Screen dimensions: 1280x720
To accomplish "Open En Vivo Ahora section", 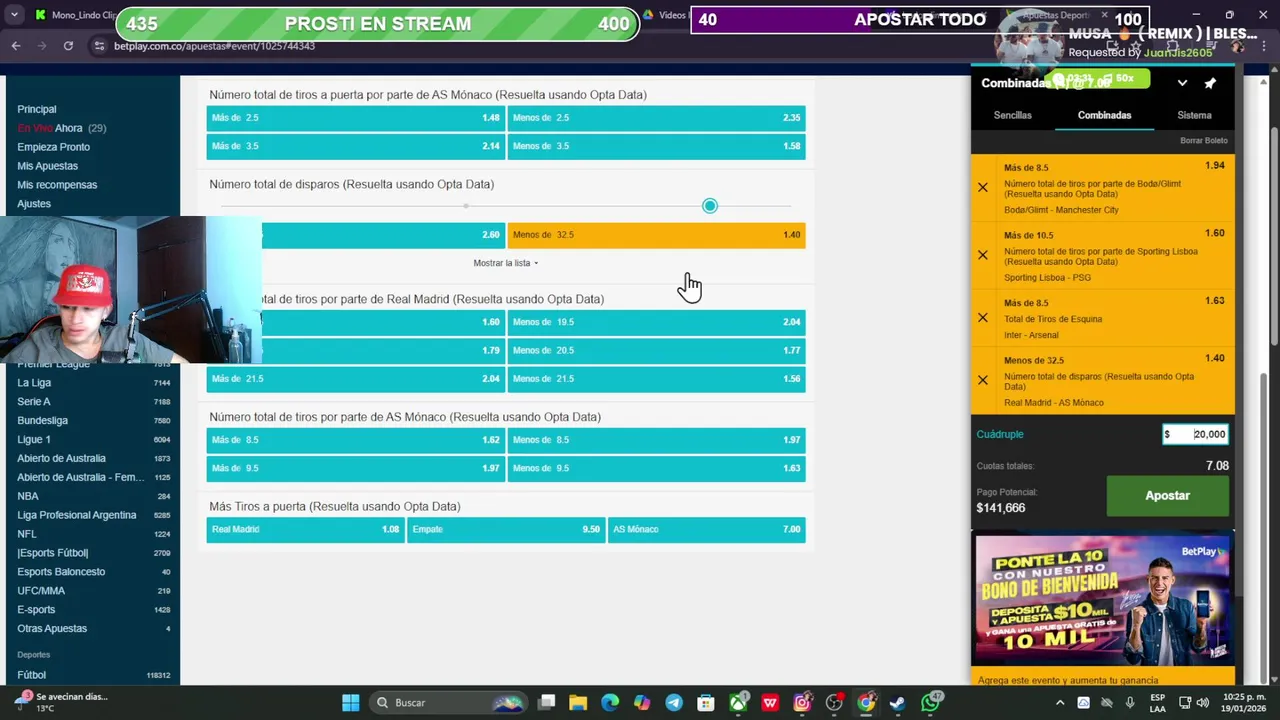I will pyautogui.click(x=61, y=128).
